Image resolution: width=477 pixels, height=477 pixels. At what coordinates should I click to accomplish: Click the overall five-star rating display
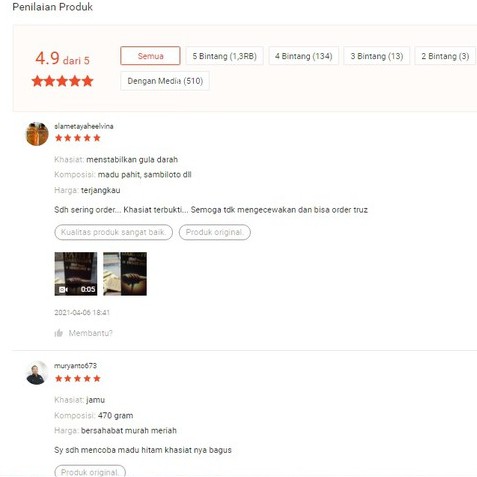[x=62, y=81]
